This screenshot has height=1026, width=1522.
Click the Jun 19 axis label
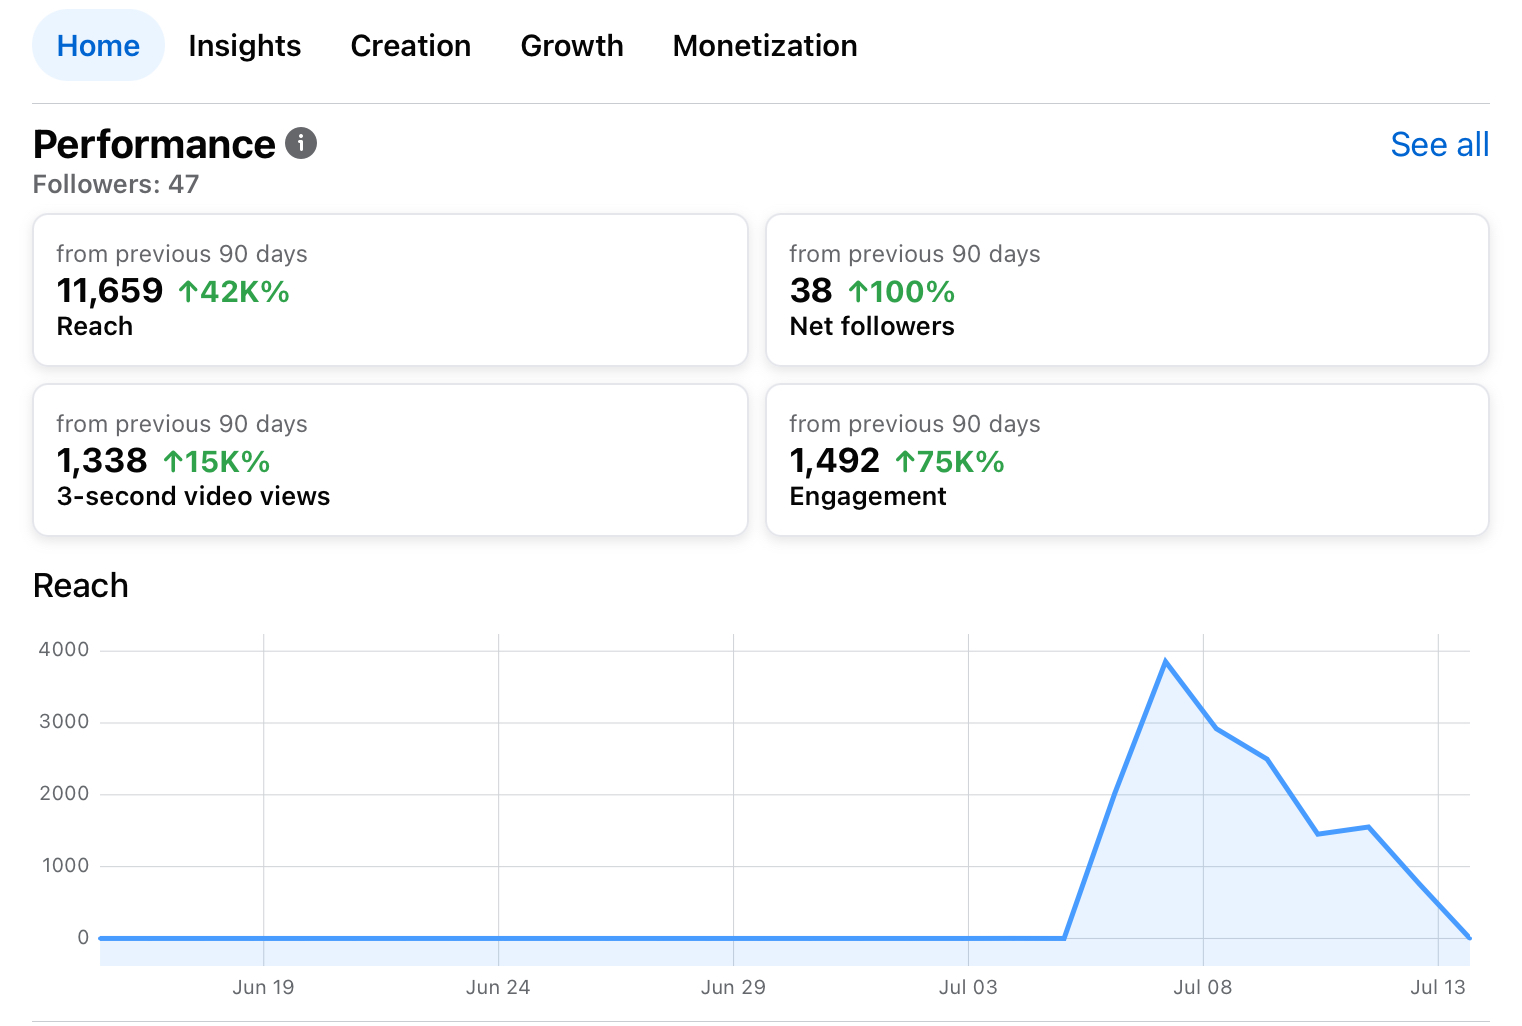264,987
